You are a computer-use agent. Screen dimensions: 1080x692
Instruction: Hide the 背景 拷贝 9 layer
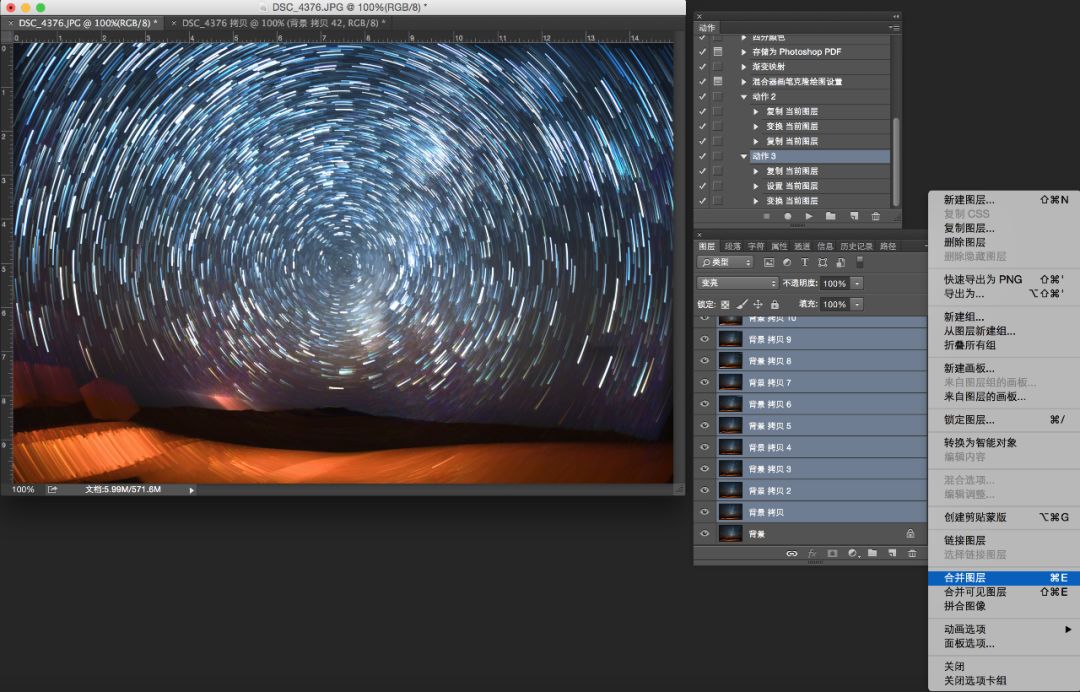click(x=705, y=340)
